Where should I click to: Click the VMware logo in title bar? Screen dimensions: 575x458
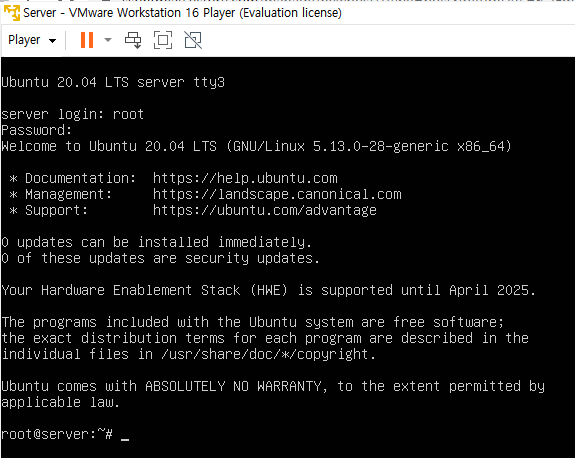point(11,12)
